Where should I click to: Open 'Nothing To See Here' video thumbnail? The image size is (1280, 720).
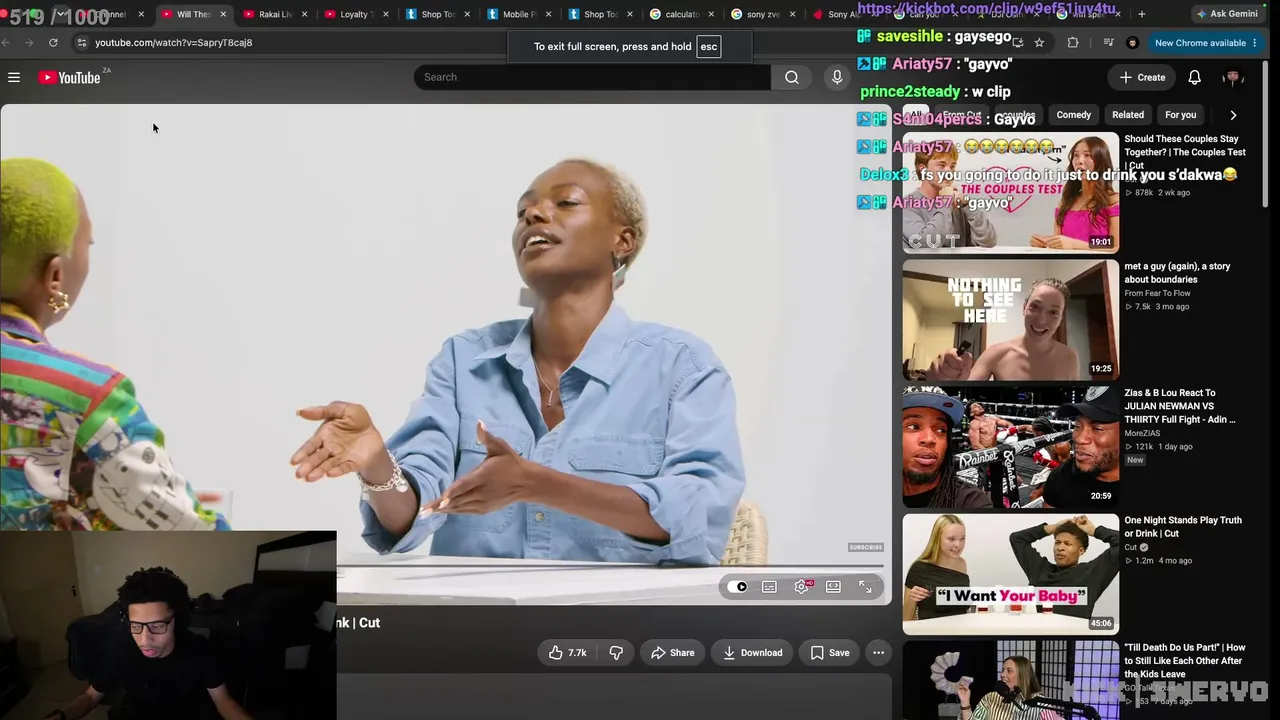point(1010,320)
